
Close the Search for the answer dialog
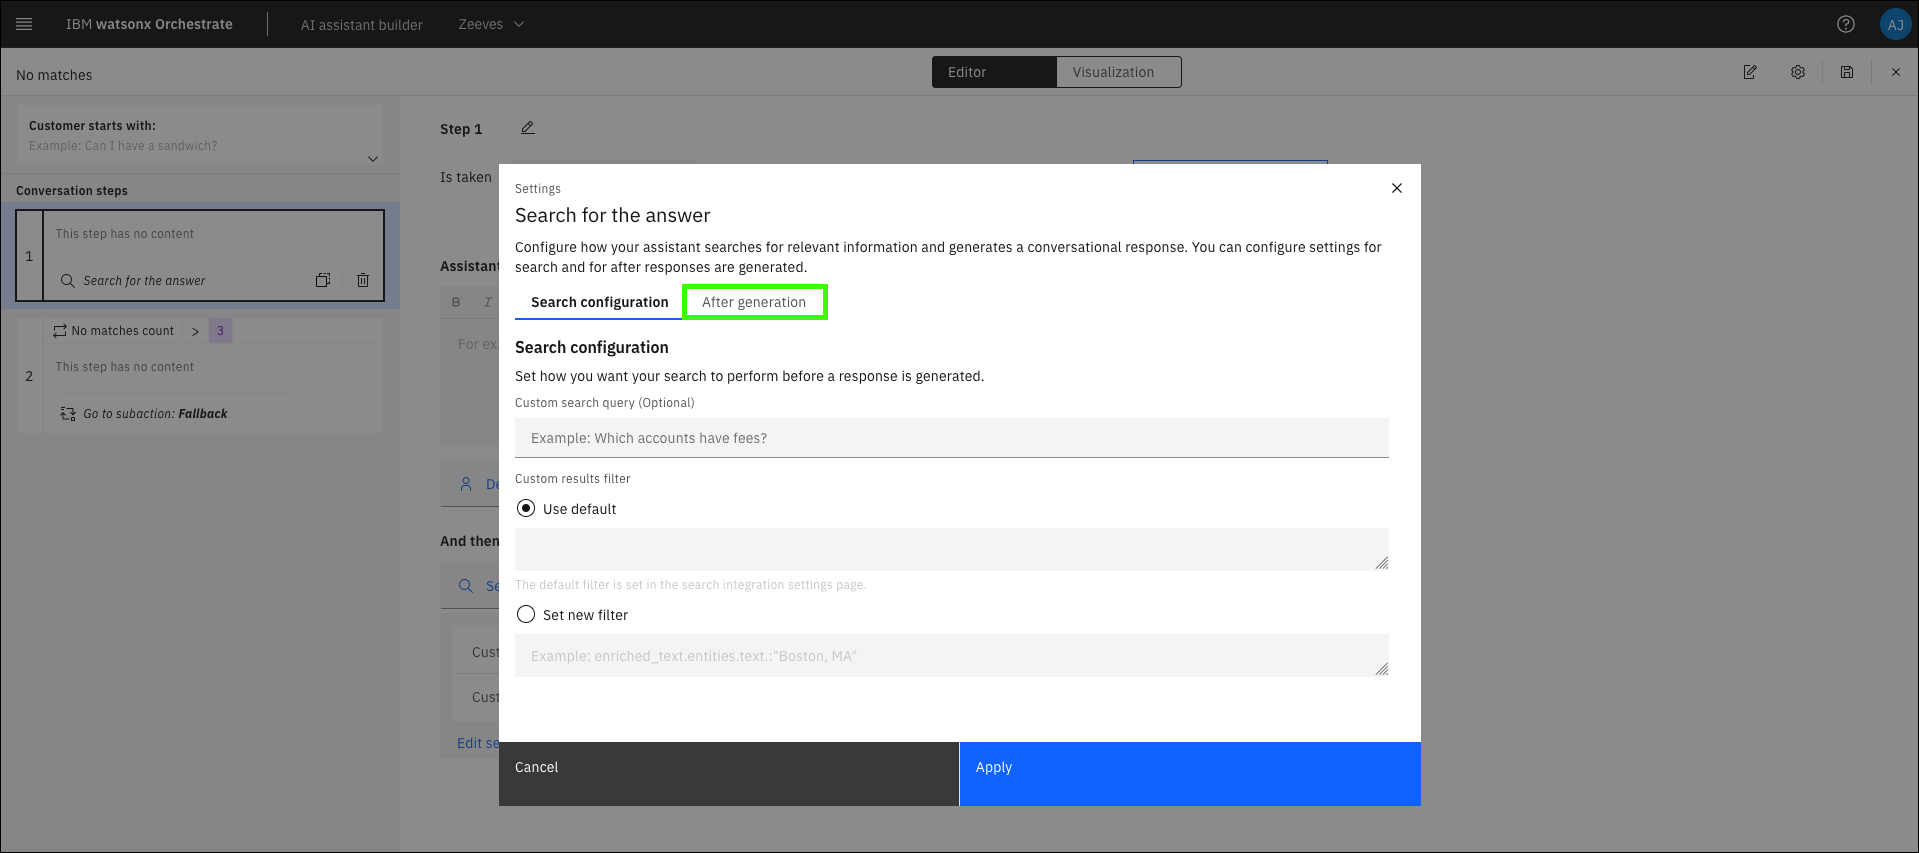[1397, 188]
